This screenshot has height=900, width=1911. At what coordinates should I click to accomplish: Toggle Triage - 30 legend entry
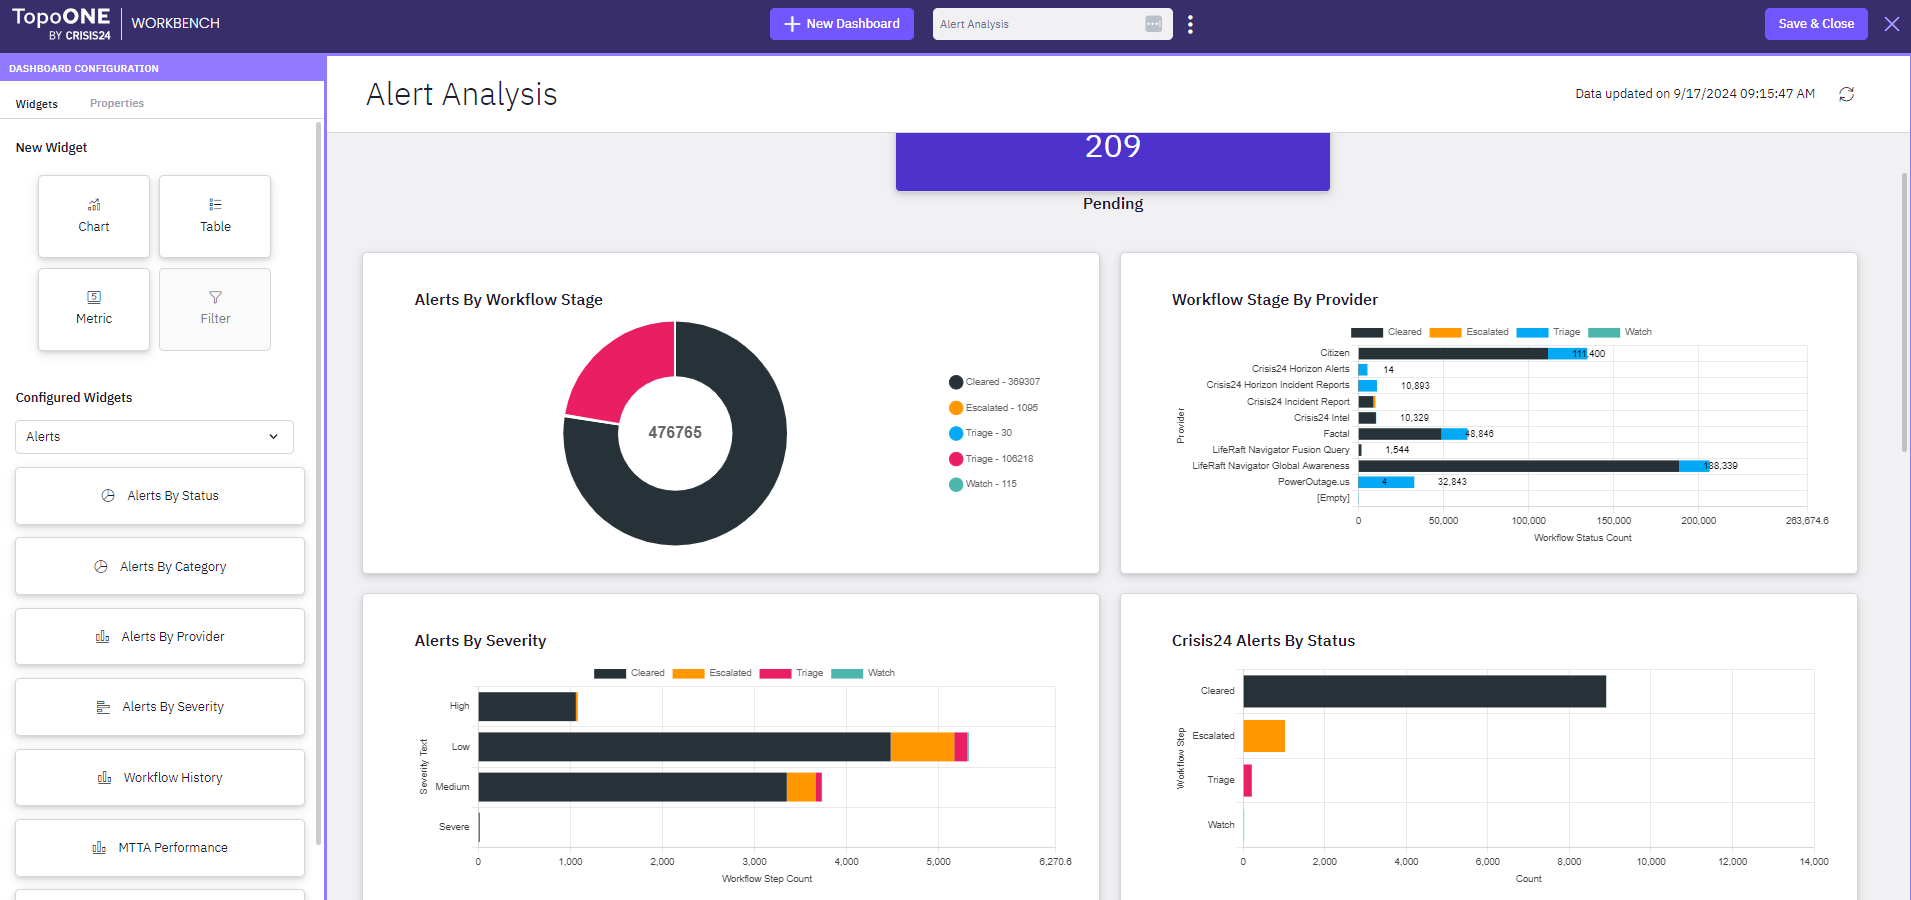[981, 433]
